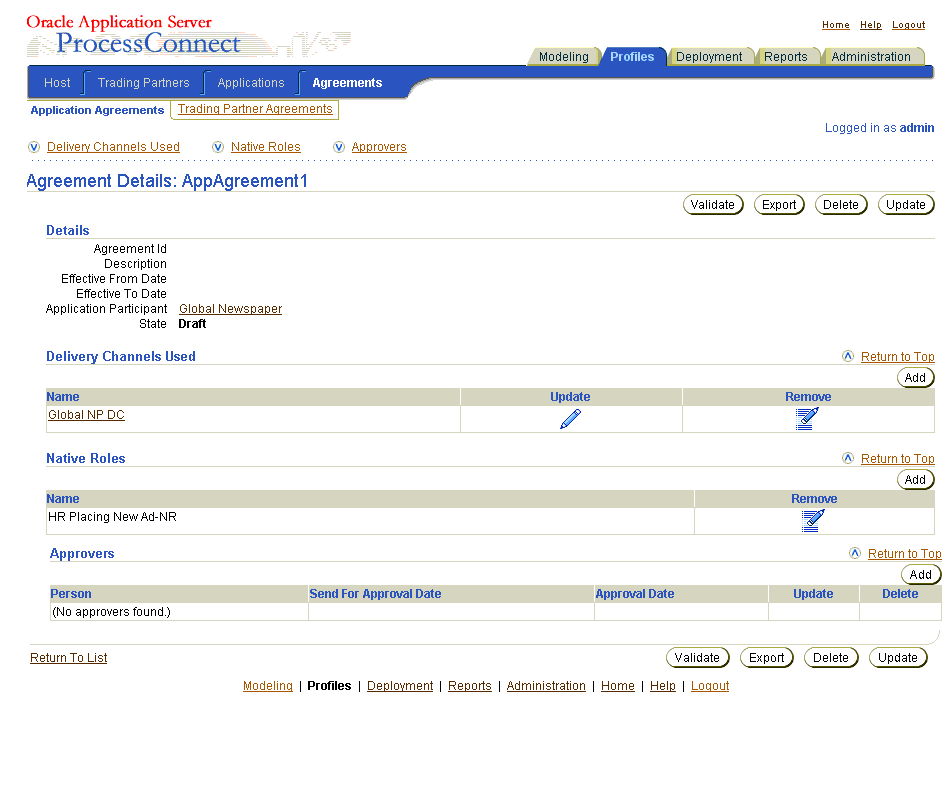
Task: Click the Home link in top header
Action: (x=835, y=25)
